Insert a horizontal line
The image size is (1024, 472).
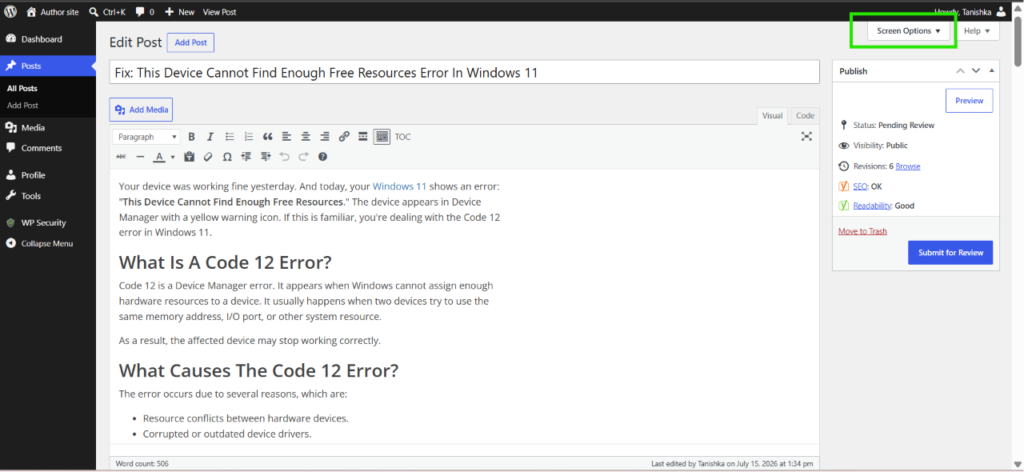pos(140,157)
